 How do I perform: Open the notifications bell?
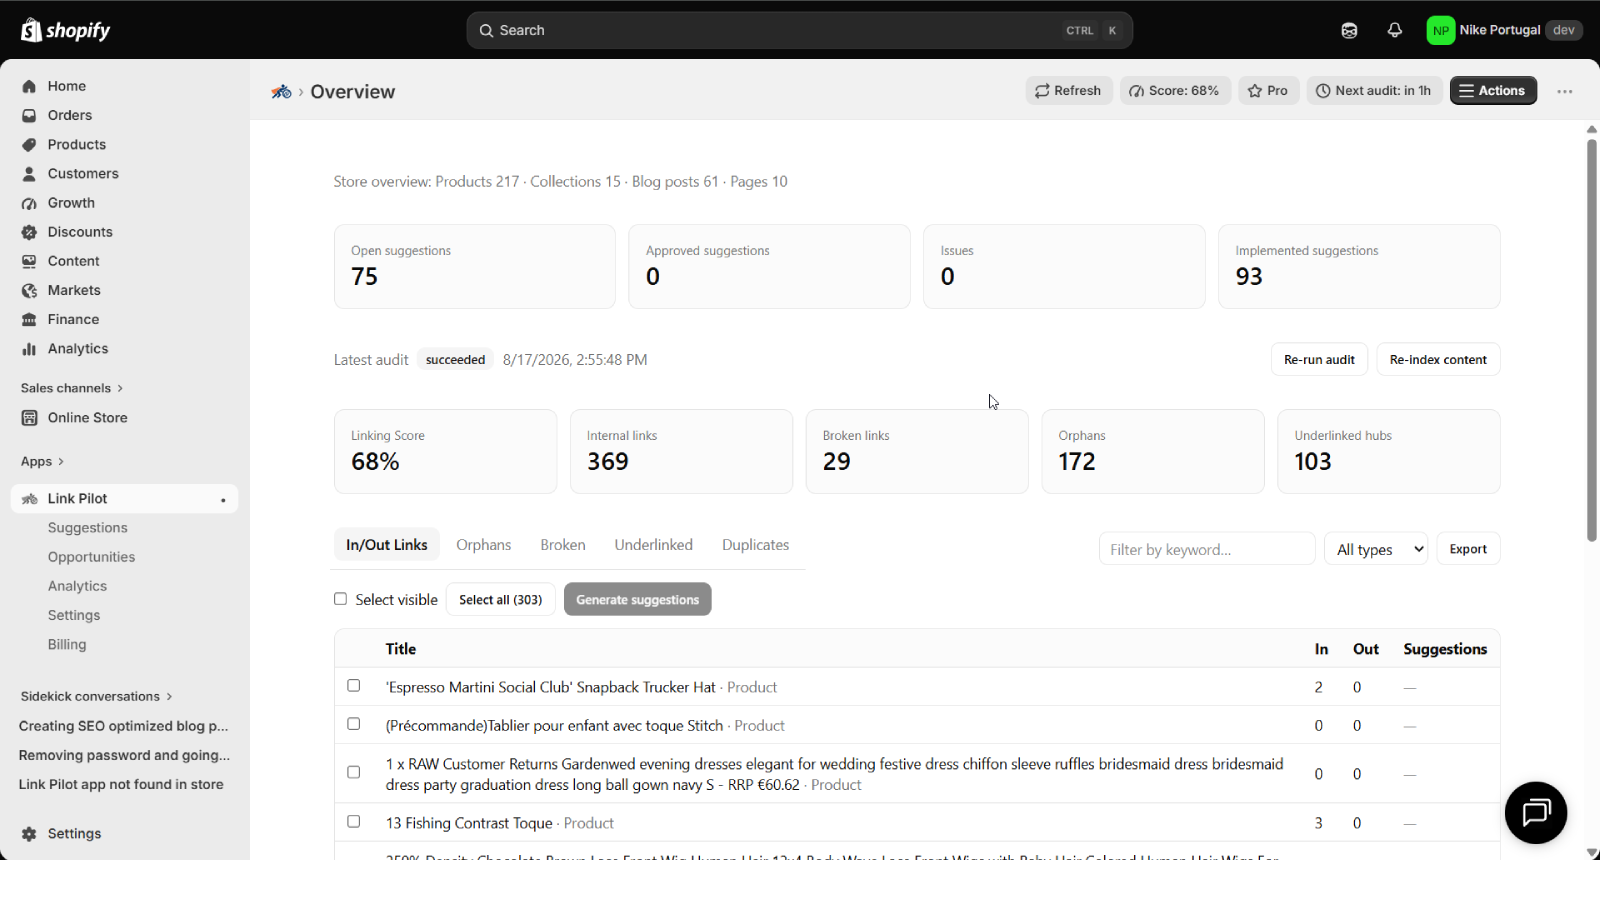click(1395, 30)
